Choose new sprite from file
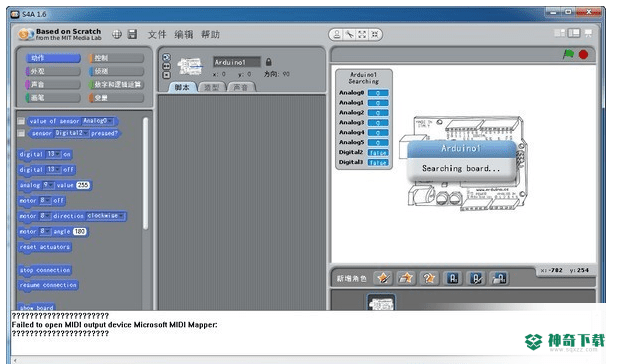The width and height of the screenshot is (617, 364). 406,278
